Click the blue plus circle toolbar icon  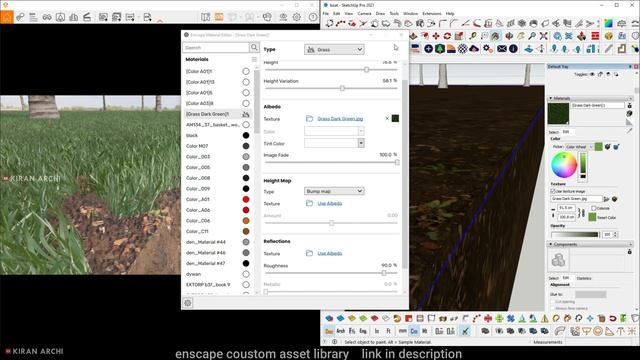pyautogui.click(x=428, y=49)
